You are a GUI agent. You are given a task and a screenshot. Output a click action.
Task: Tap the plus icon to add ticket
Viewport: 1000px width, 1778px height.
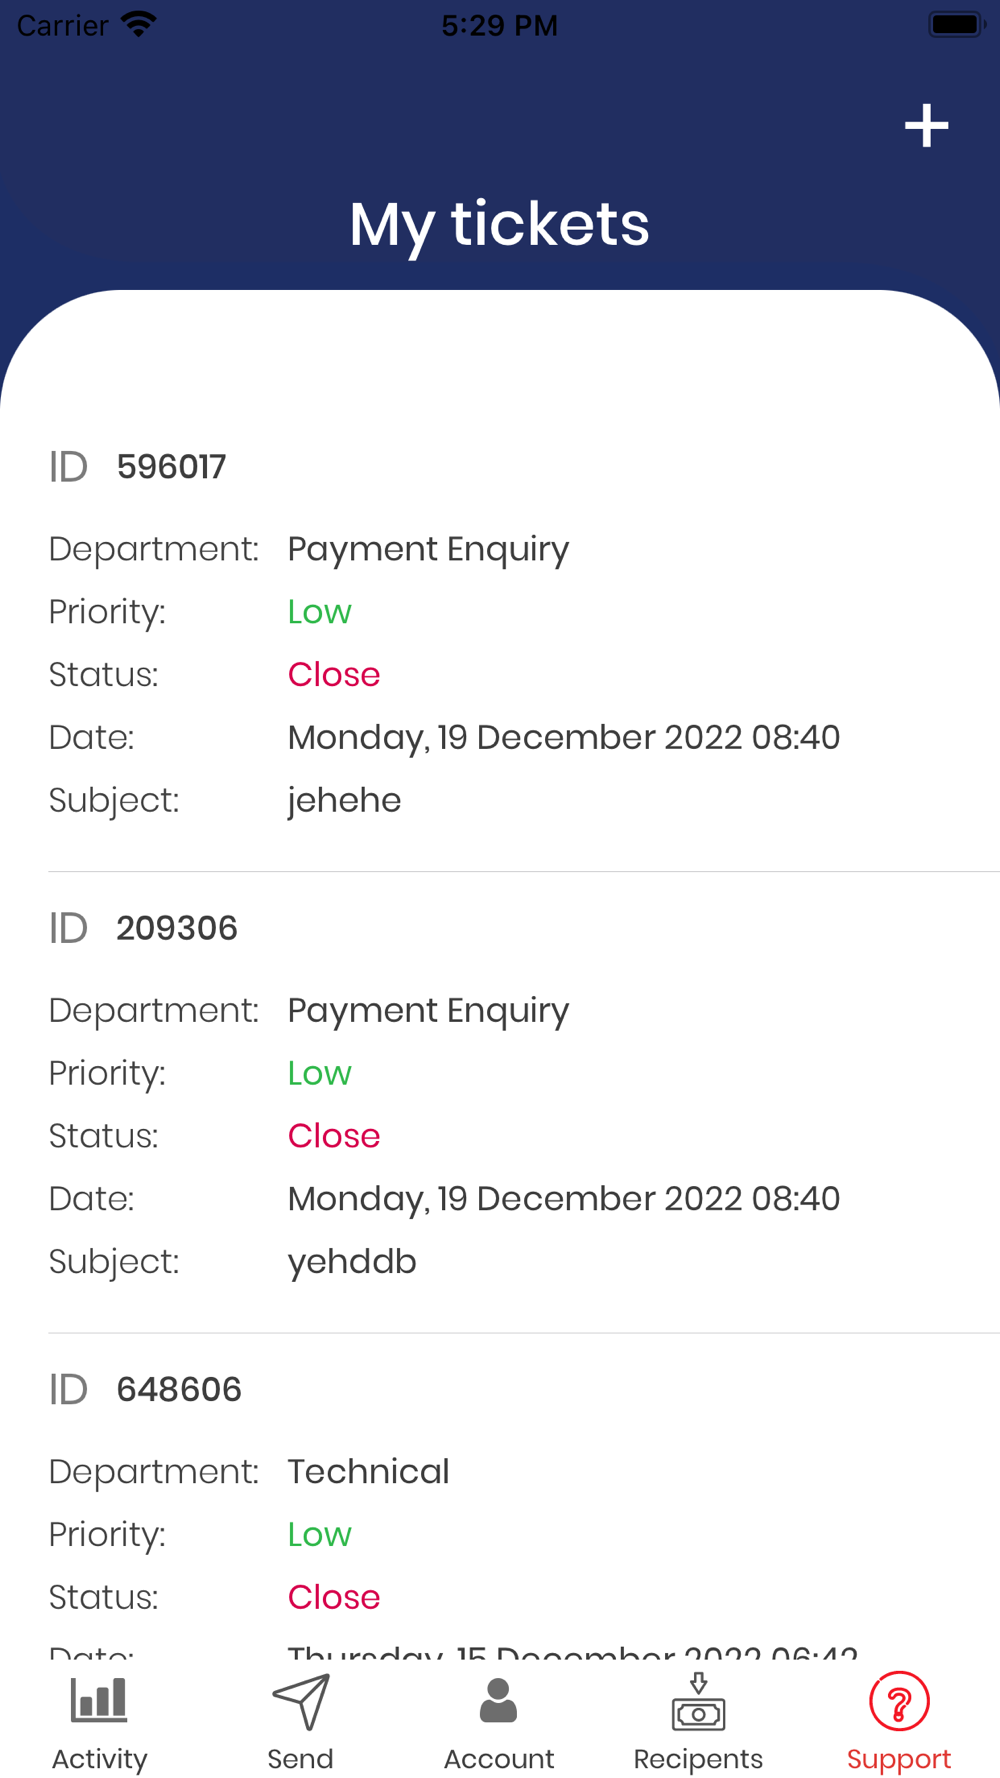(926, 126)
